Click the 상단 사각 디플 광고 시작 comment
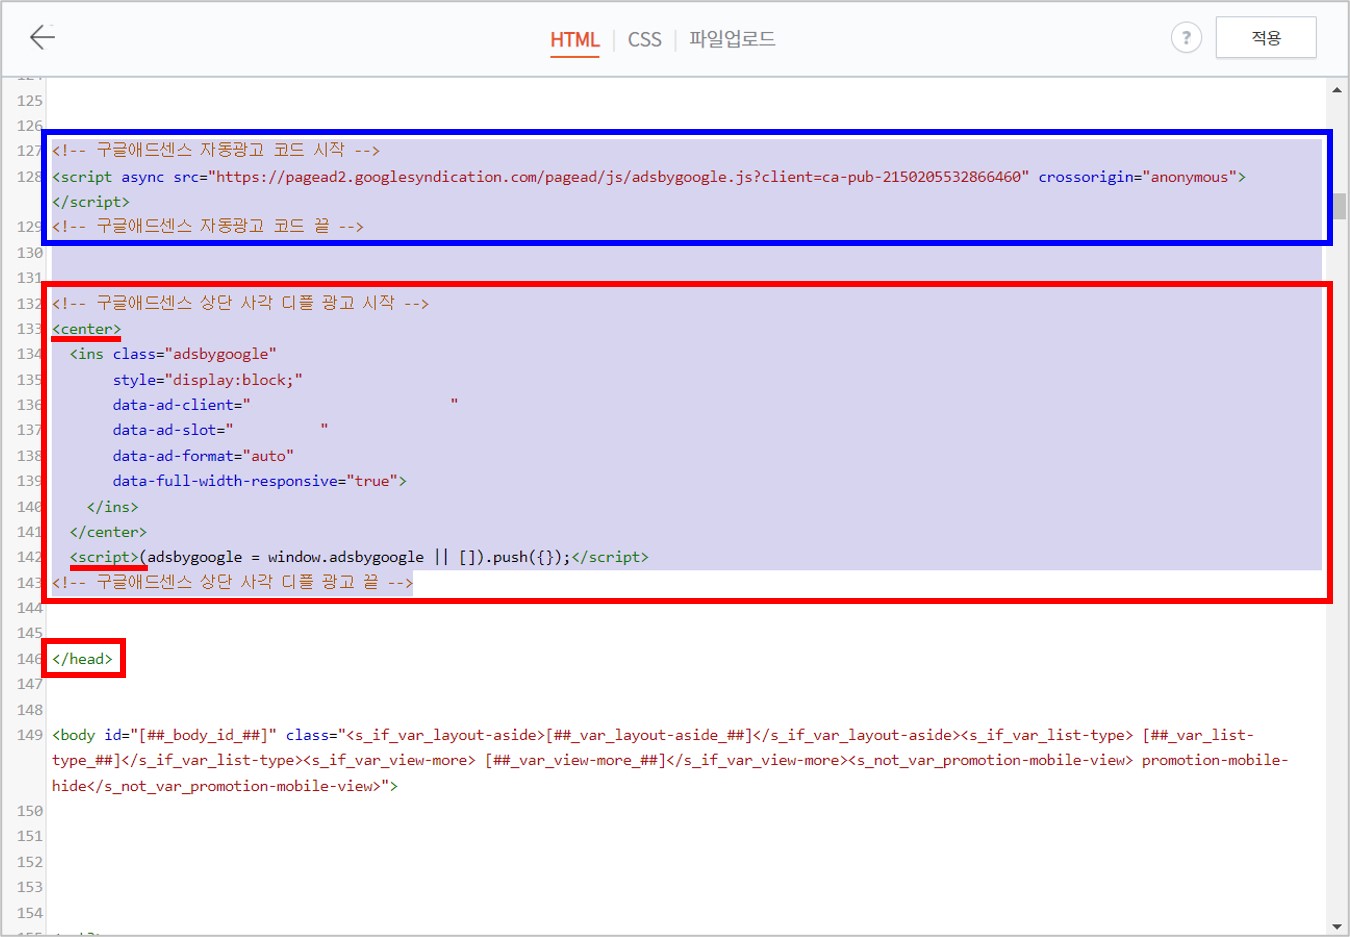 click(x=240, y=303)
